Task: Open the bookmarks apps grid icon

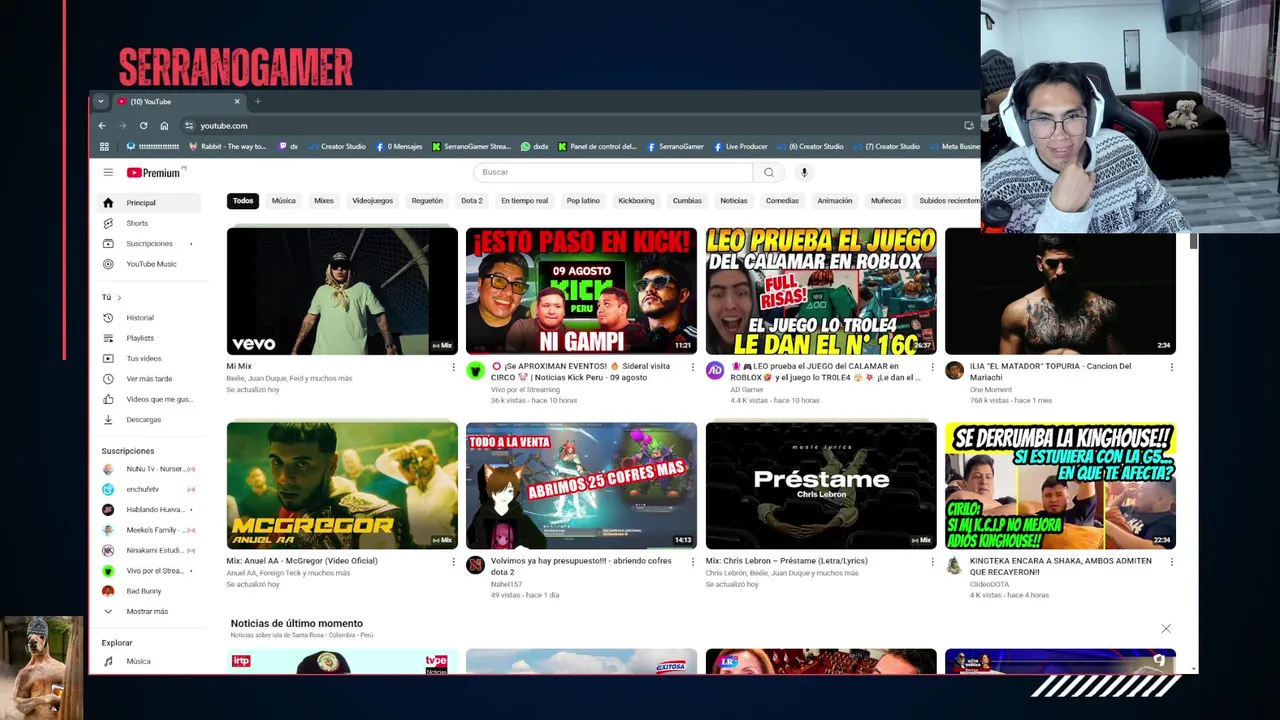Action: tap(104, 147)
